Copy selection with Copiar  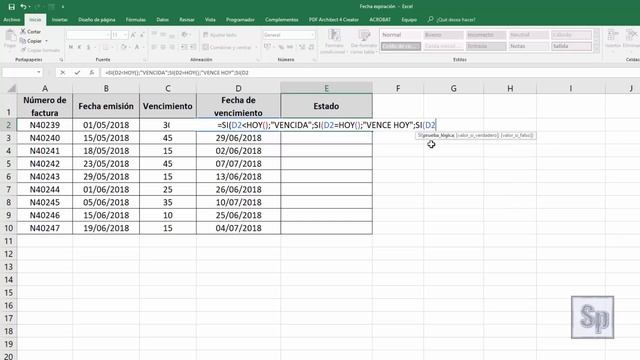click(31, 41)
